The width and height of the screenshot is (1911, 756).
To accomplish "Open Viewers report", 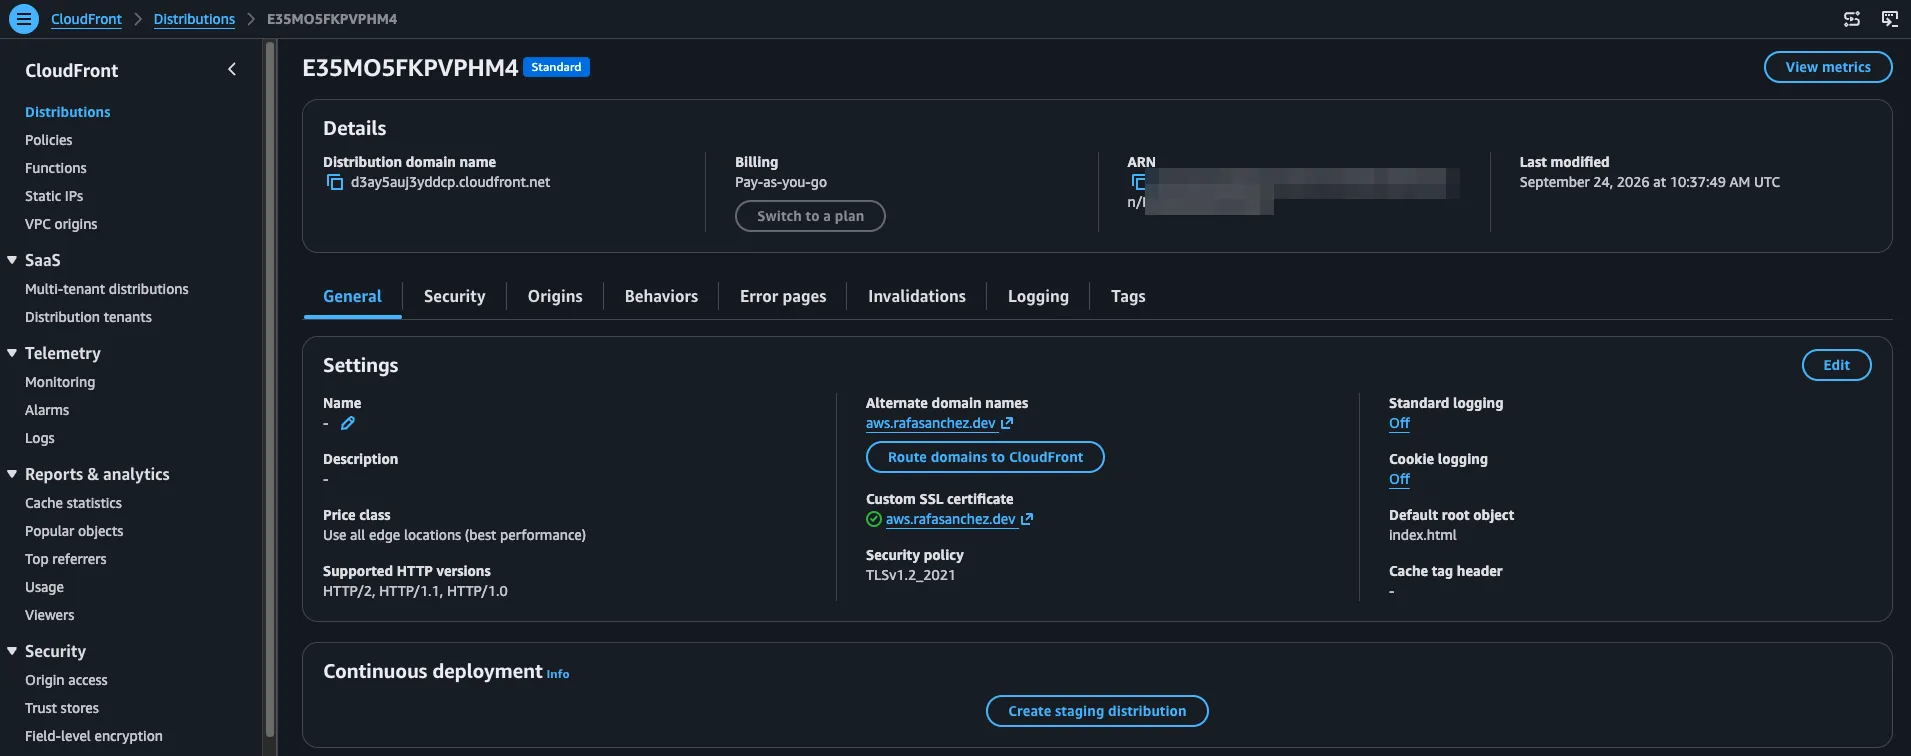I will pos(50,615).
